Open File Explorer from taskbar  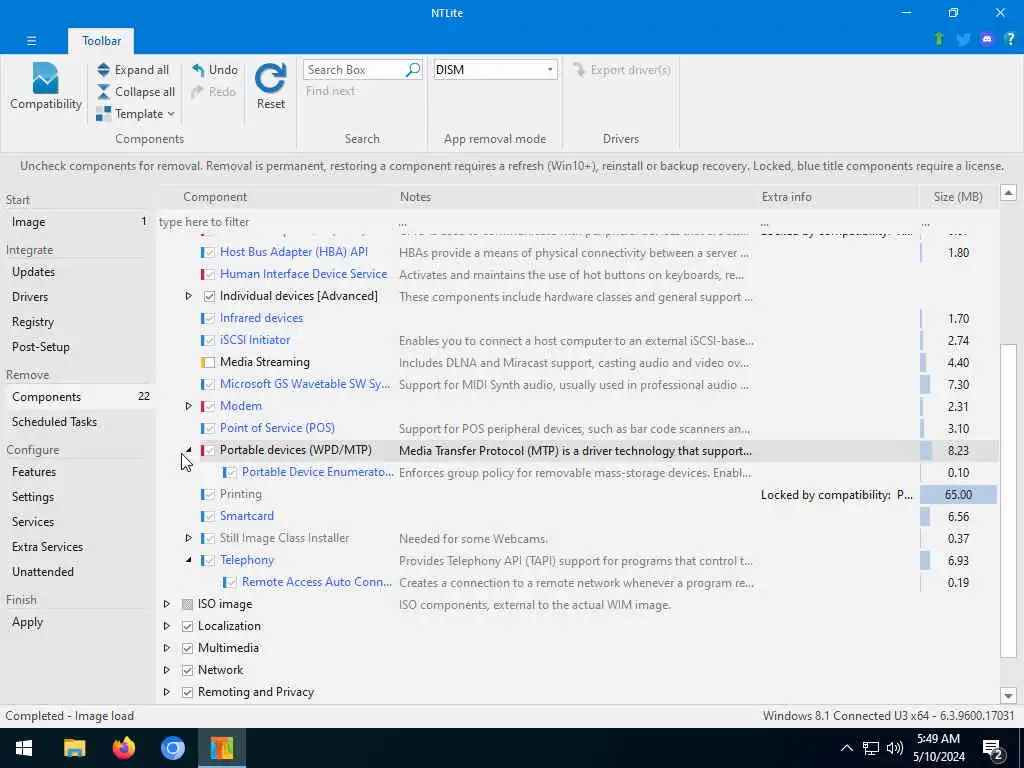click(x=74, y=748)
